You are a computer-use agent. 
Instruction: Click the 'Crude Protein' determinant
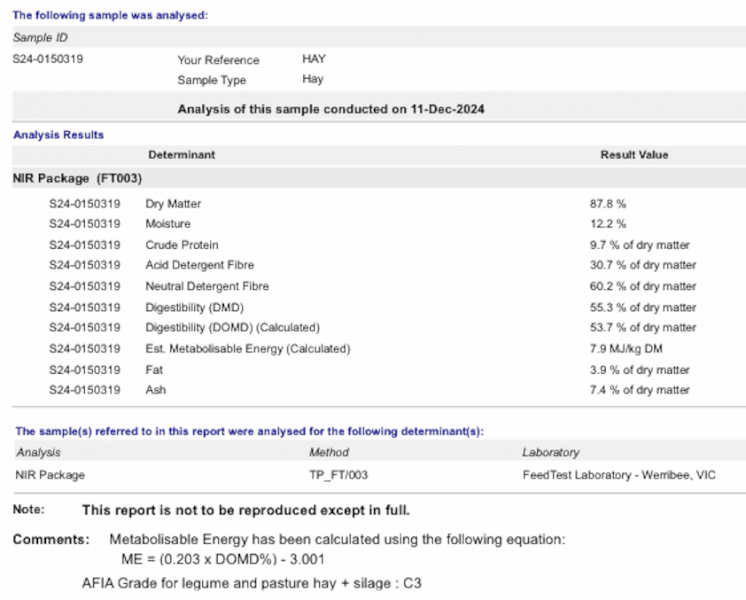click(x=182, y=245)
